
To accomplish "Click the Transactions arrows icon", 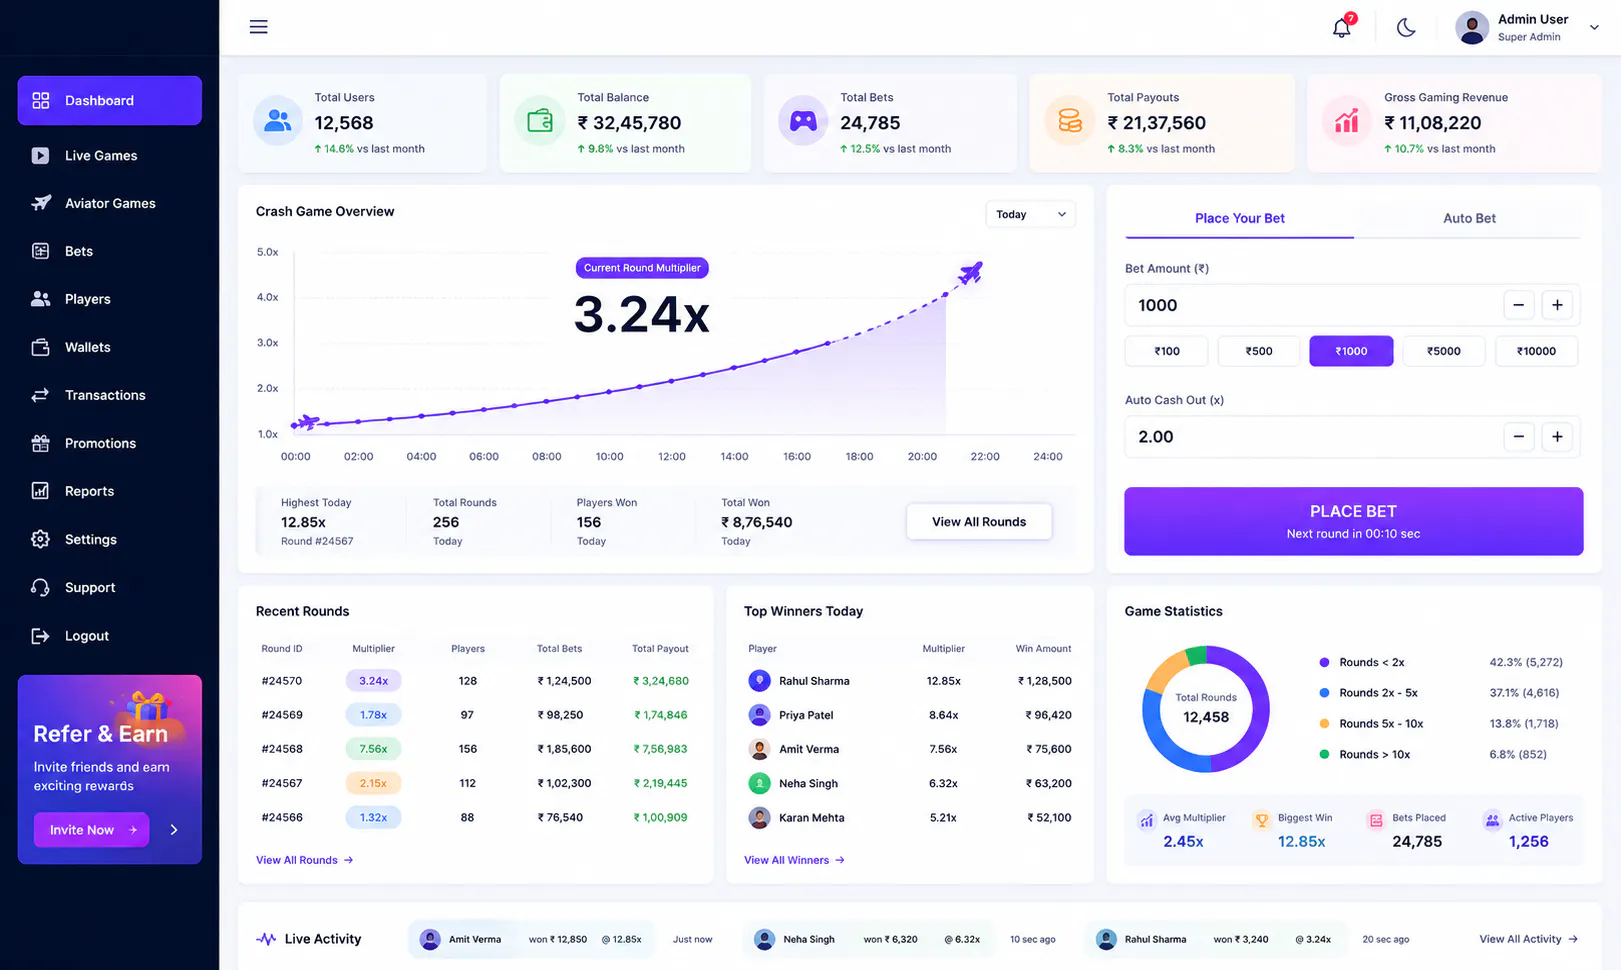I will point(40,395).
